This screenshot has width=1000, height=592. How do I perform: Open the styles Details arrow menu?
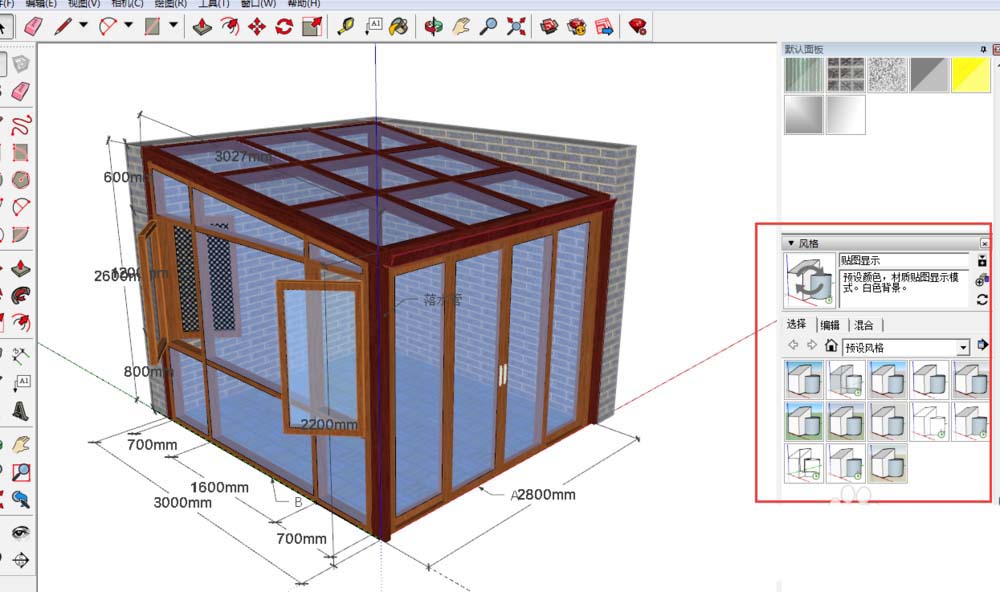tap(982, 345)
